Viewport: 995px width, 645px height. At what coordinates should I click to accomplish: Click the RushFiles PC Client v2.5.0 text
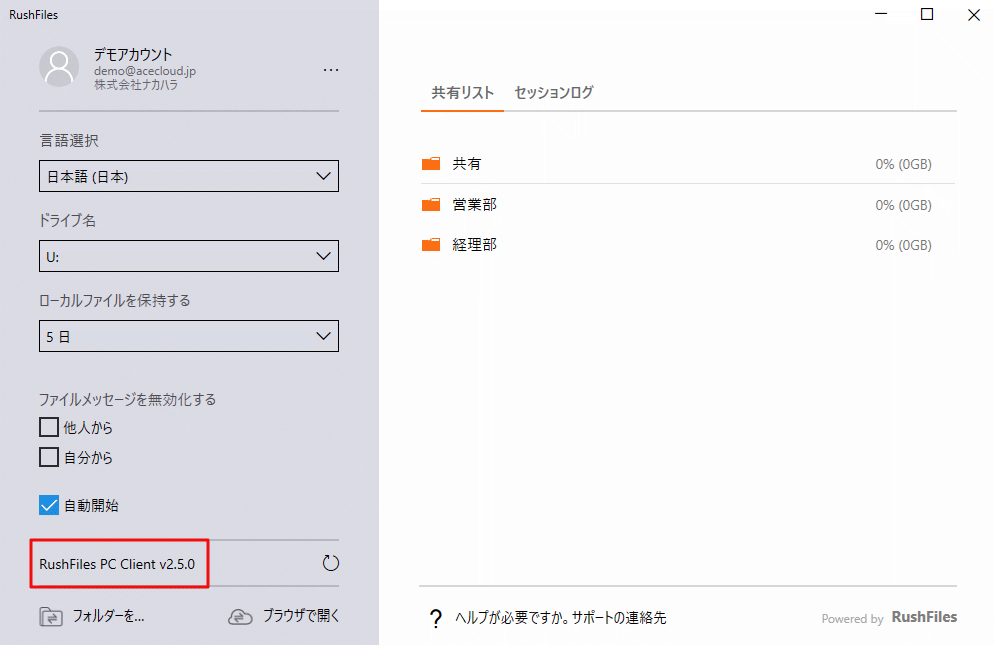(x=117, y=564)
